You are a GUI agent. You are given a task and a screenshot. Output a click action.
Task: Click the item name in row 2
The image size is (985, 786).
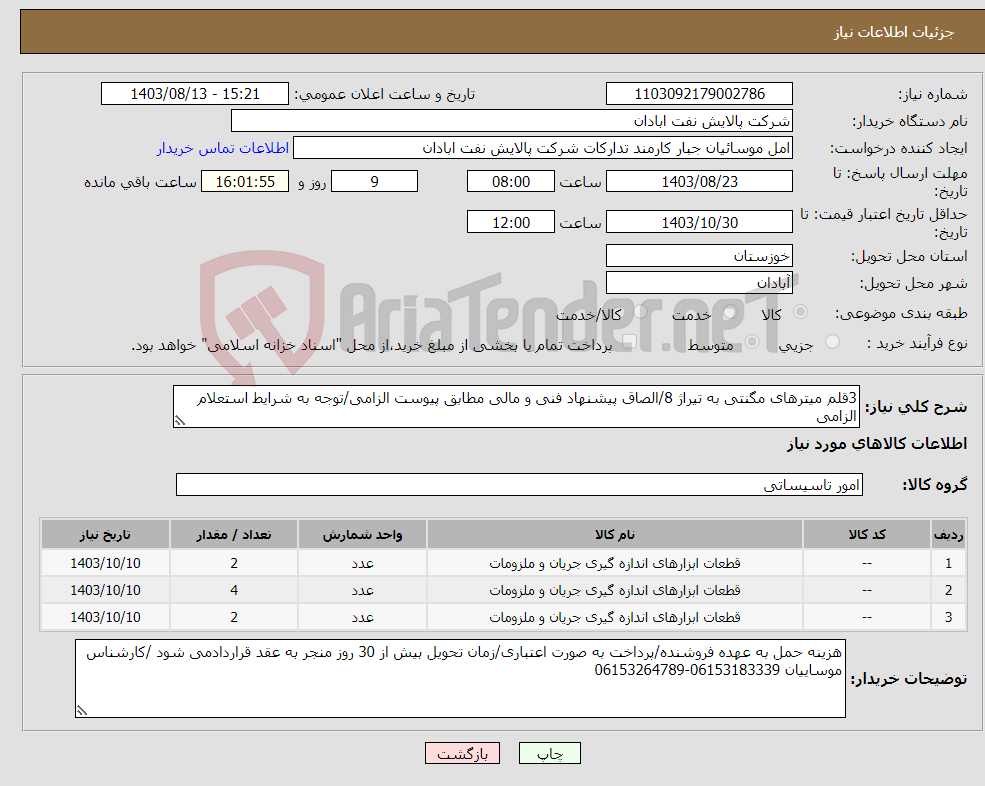pyautogui.click(x=615, y=591)
